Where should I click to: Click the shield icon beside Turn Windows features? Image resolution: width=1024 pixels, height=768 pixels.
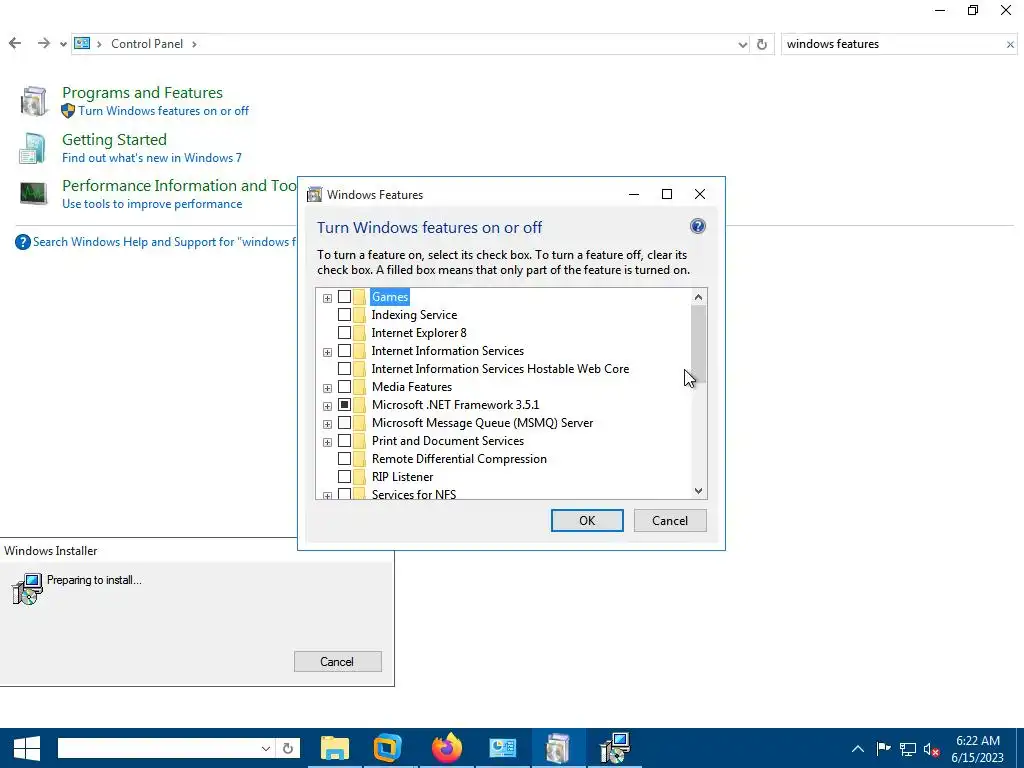click(68, 111)
